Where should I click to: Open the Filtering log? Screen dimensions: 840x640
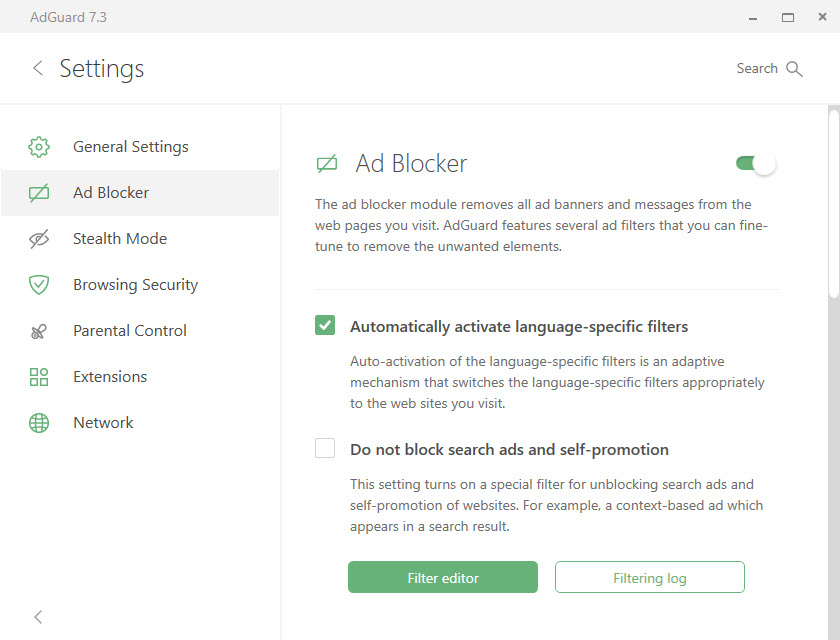click(x=650, y=577)
